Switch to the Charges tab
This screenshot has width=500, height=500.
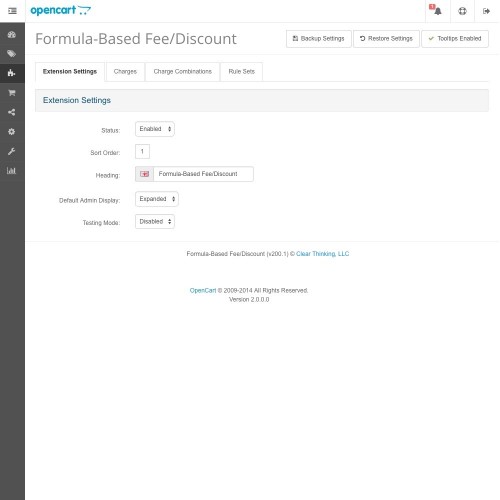coord(125,72)
